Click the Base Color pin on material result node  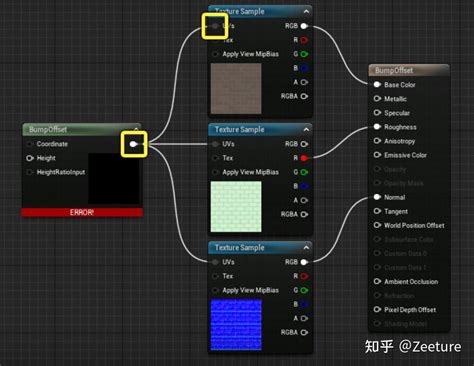(x=377, y=85)
